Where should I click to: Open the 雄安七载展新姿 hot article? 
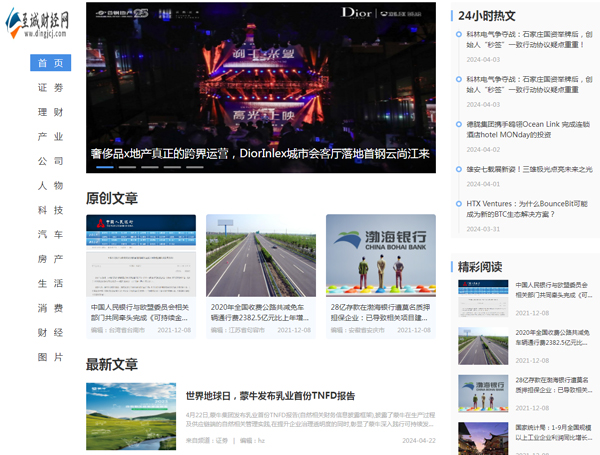pos(529,169)
